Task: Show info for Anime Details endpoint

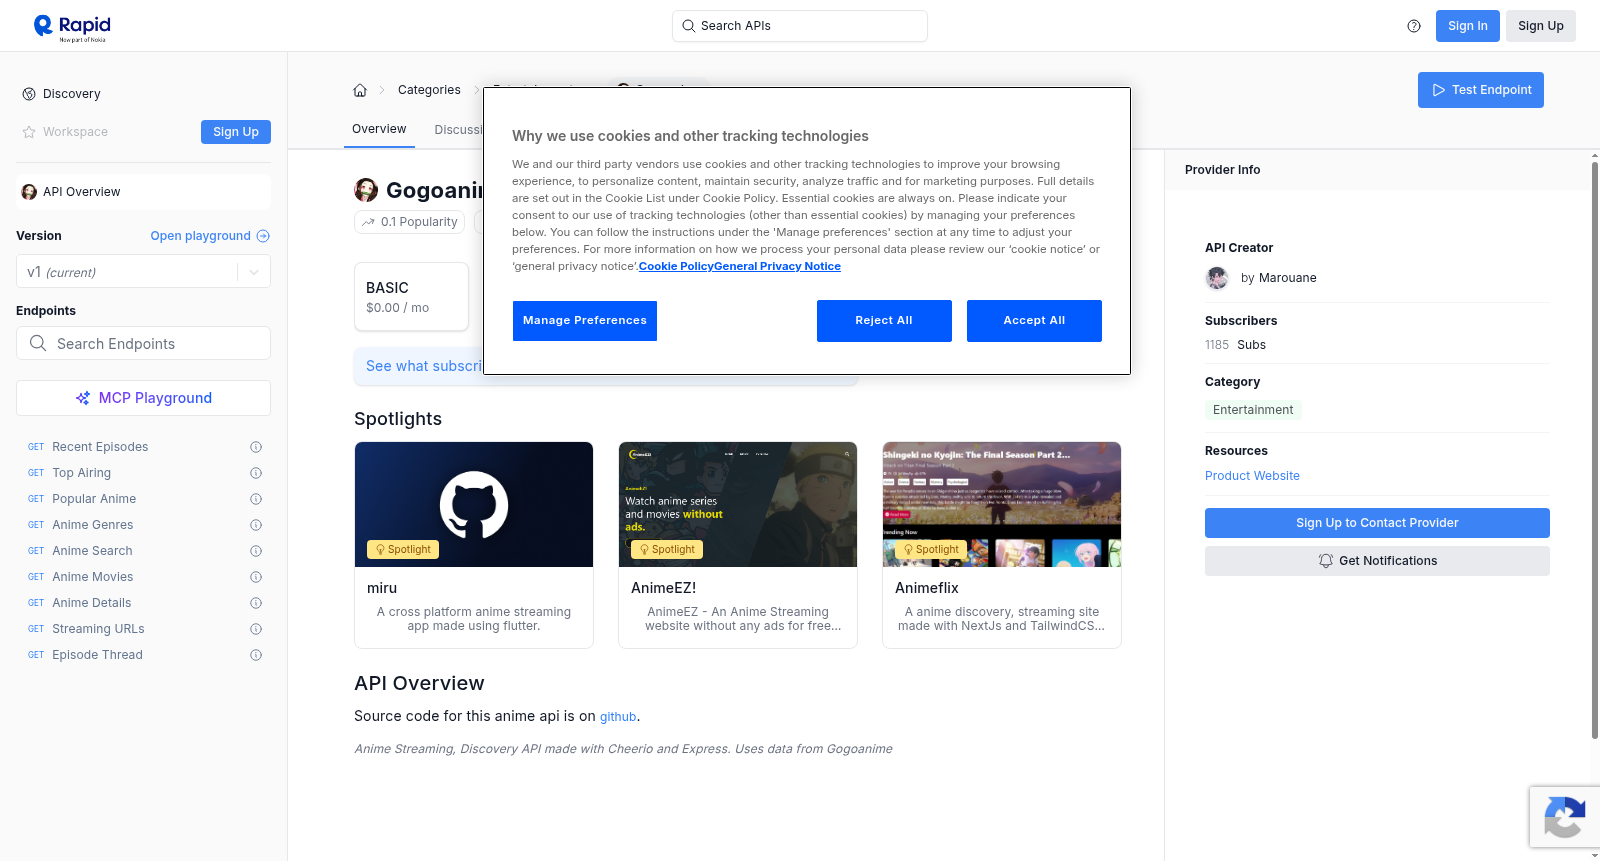Action: pos(256,603)
